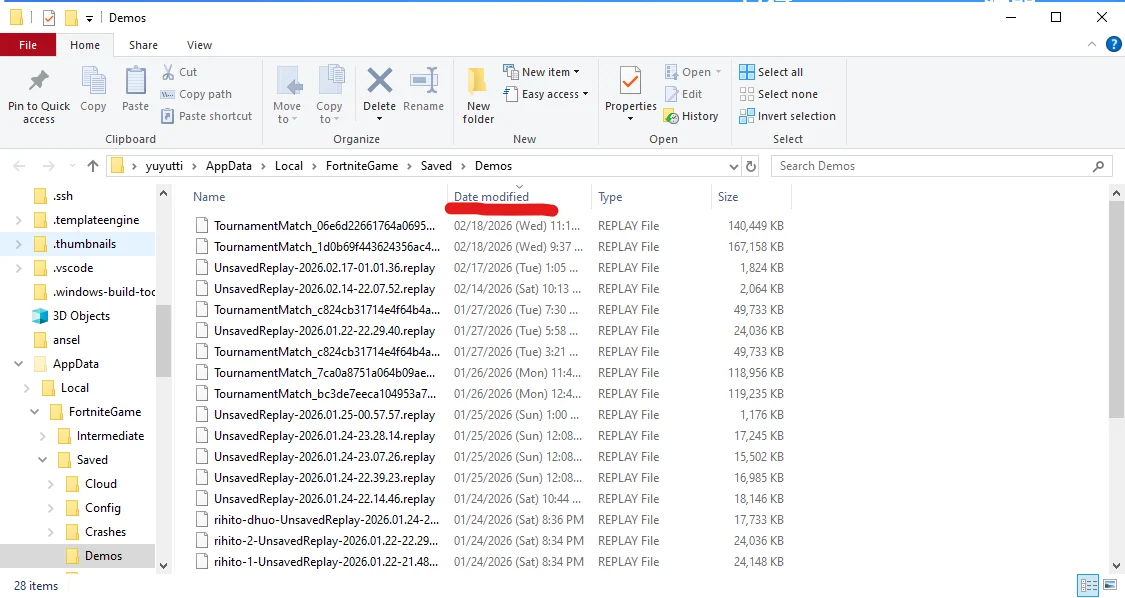Switch to large thumbnails view icon
Screen dimensions: 1125x598
click(x=1109, y=585)
